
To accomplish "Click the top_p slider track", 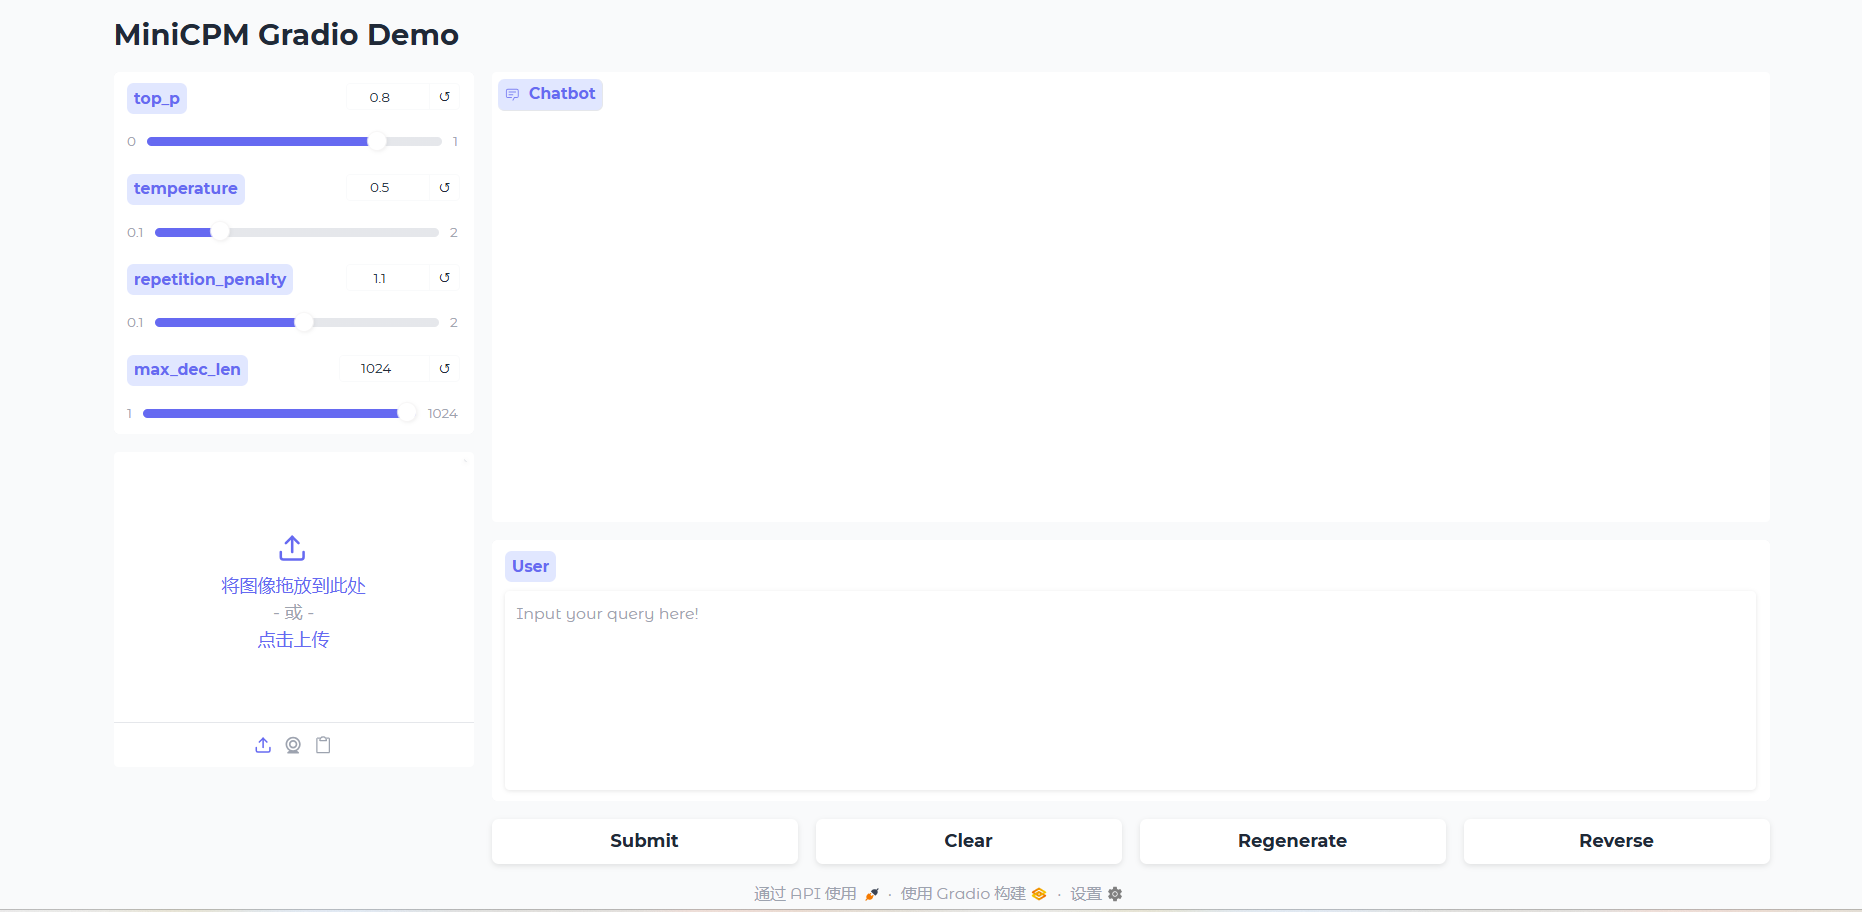I will coord(294,142).
